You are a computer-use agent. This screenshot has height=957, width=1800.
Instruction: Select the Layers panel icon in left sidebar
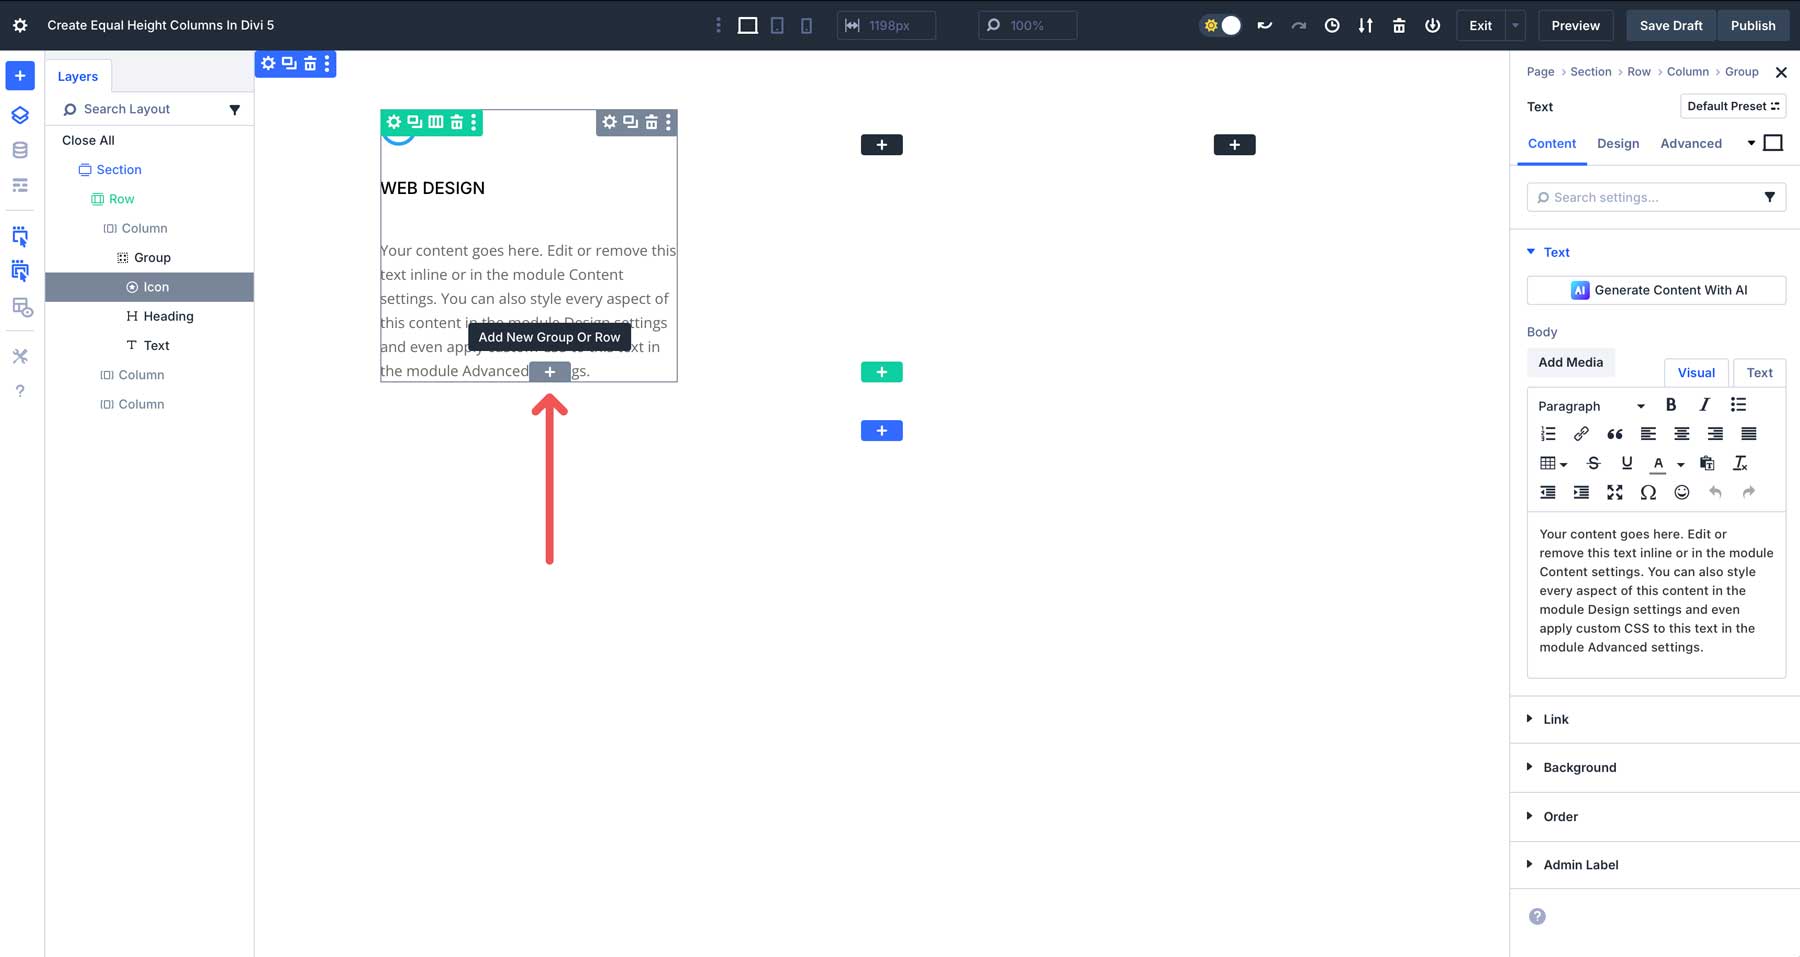pyautogui.click(x=20, y=115)
